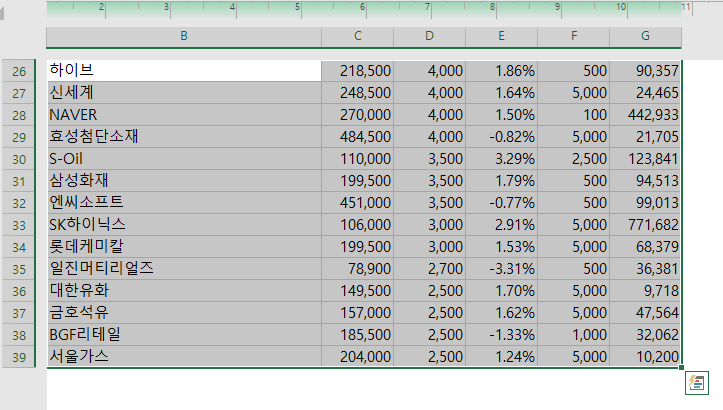This screenshot has width=723, height=410.
Task: Select row 34 header
Action: [x=18, y=247]
